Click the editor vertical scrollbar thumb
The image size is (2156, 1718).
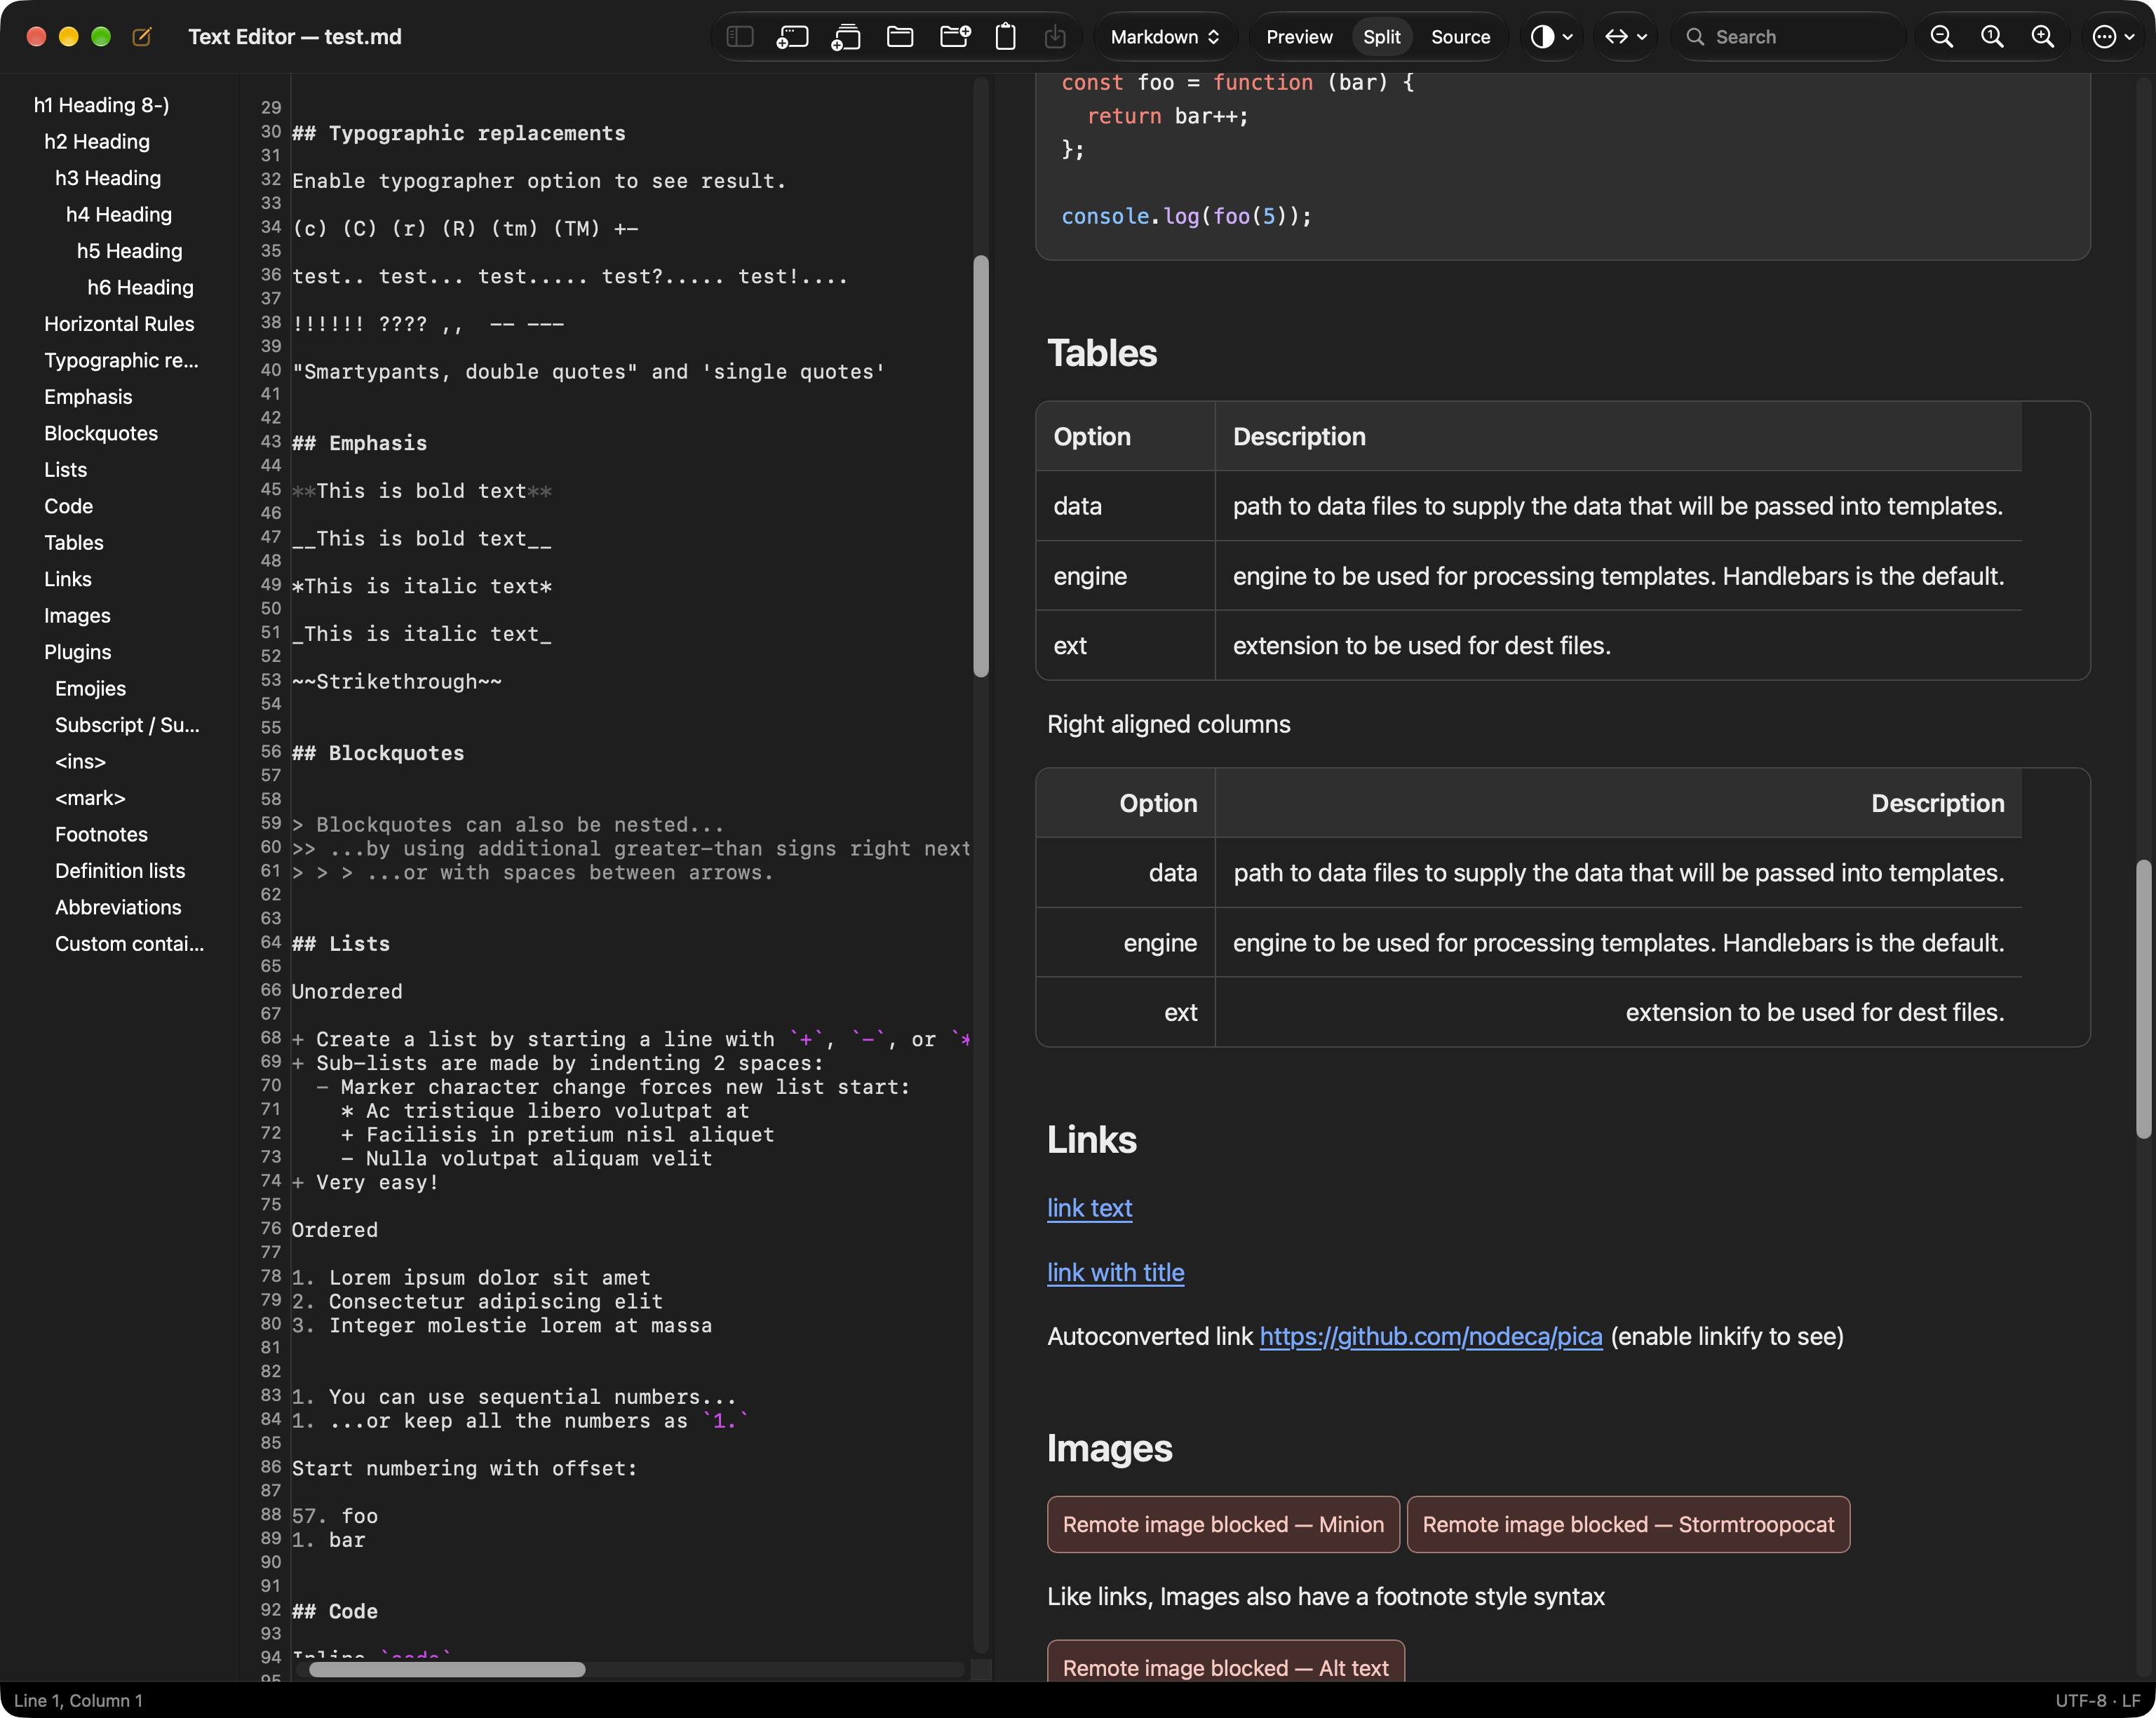[980, 466]
